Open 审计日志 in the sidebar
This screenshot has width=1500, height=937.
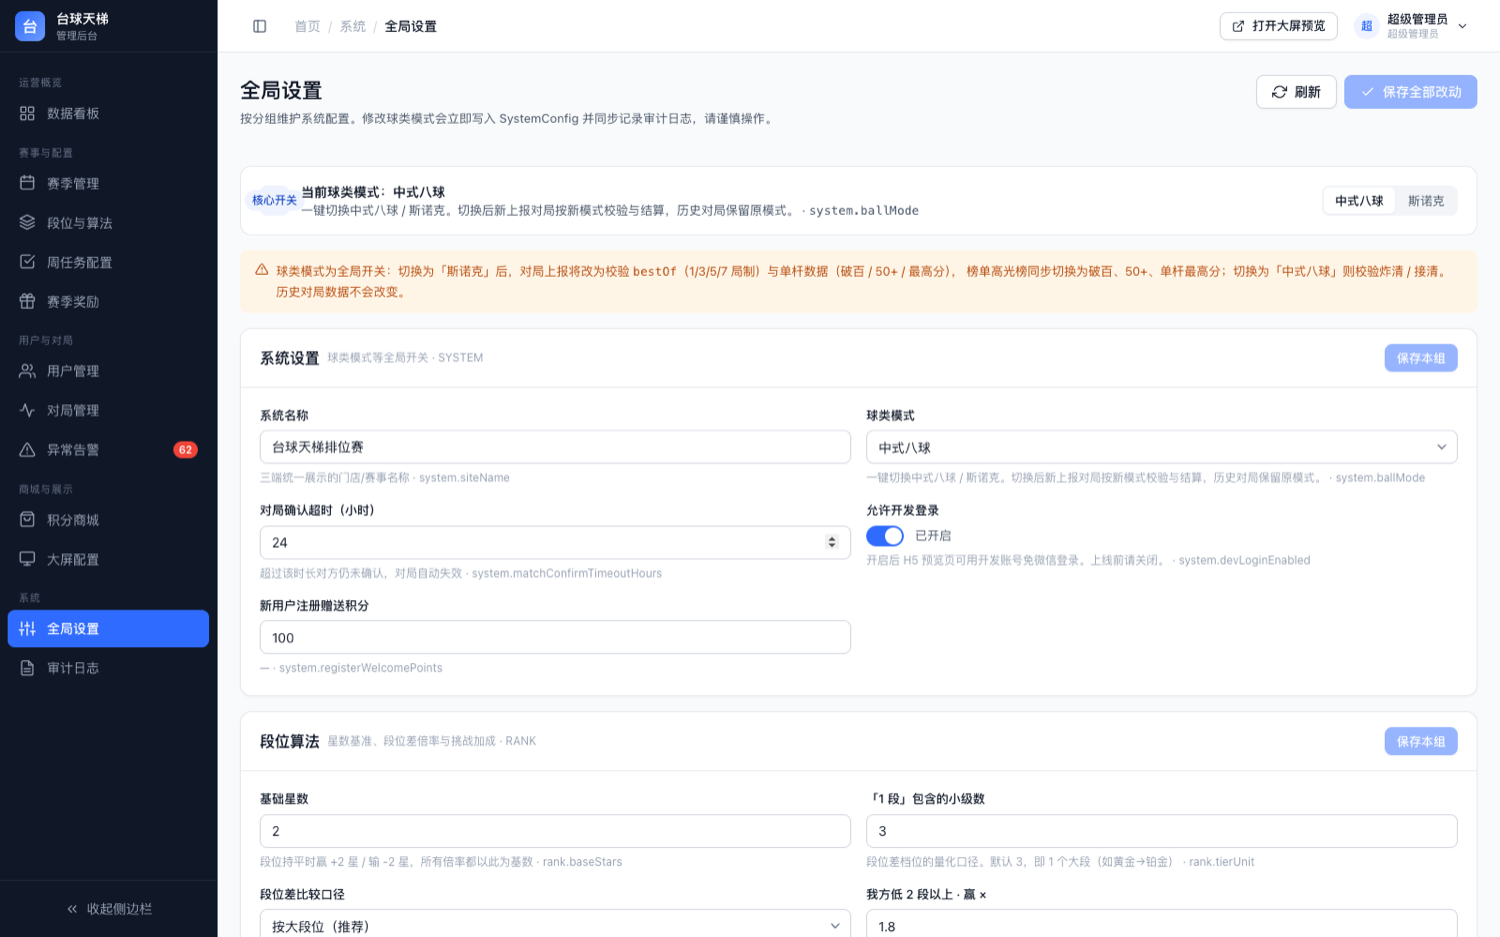click(108, 668)
